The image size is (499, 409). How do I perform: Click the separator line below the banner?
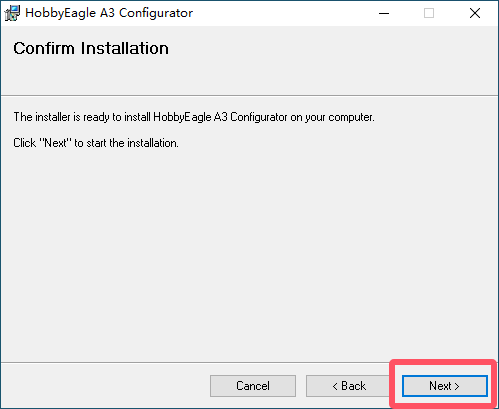249,96
